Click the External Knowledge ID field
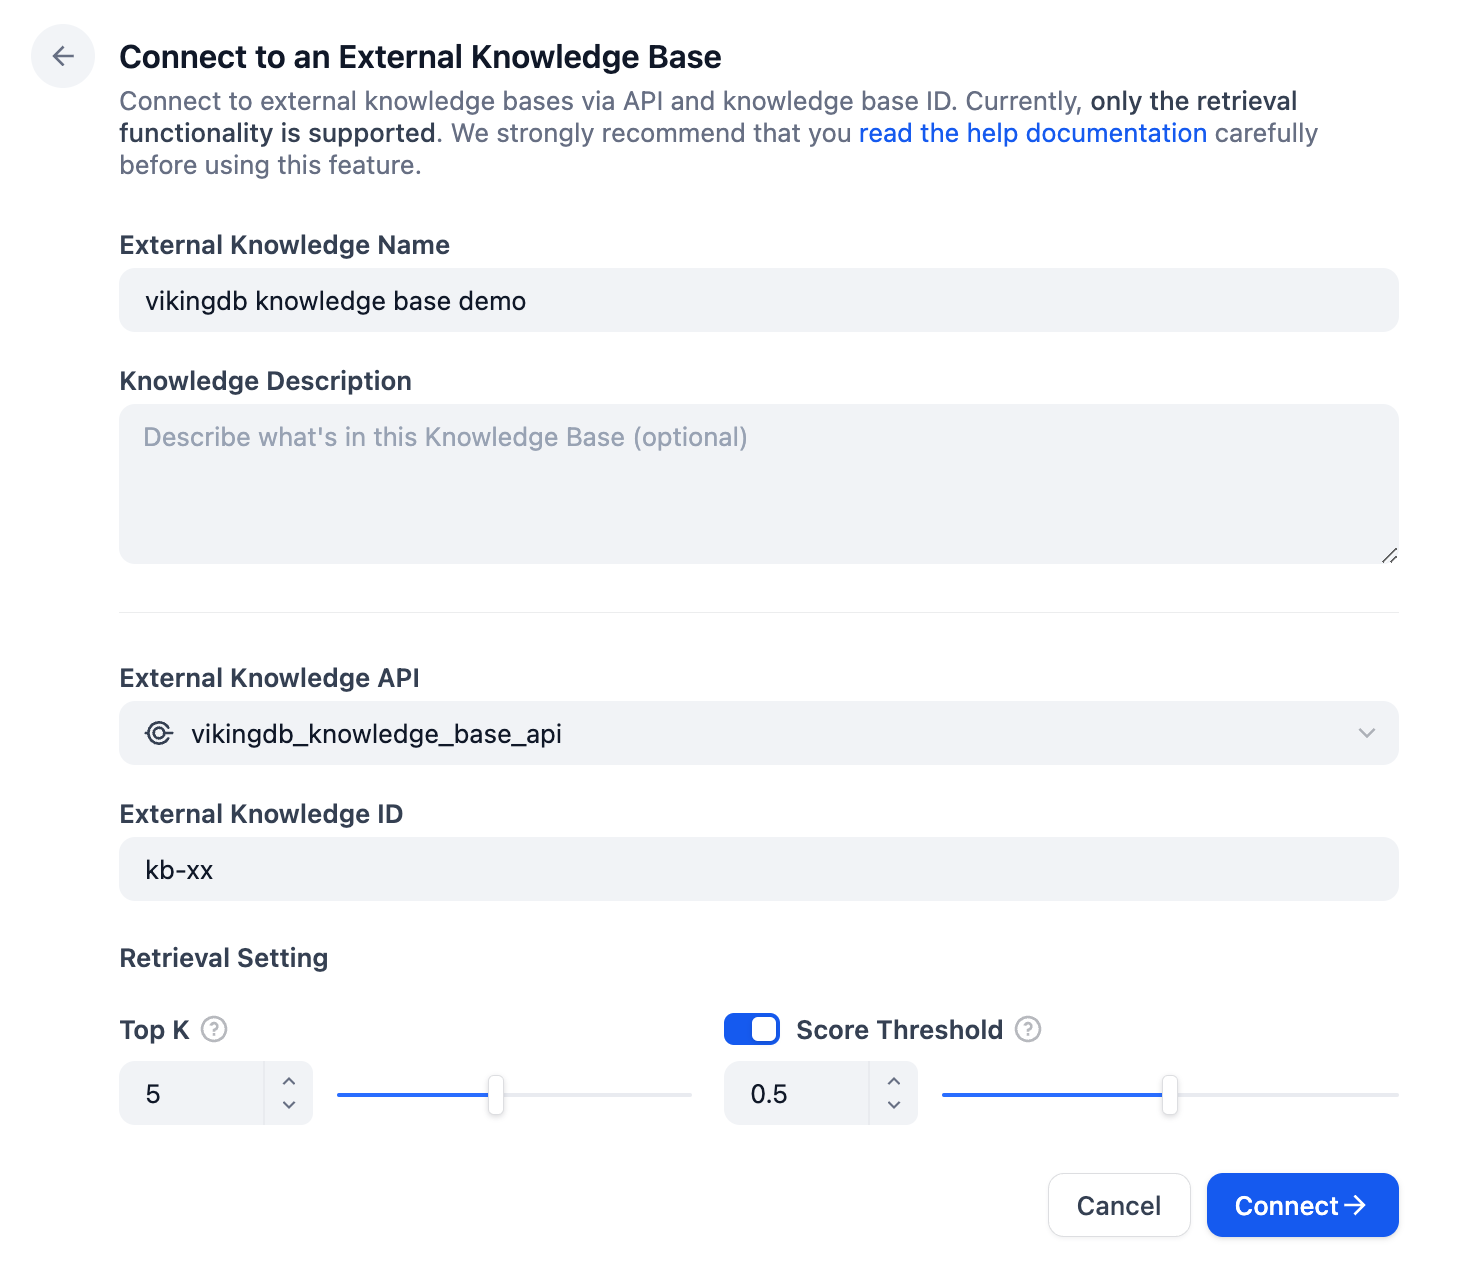The height and width of the screenshot is (1282, 1474). (x=759, y=869)
